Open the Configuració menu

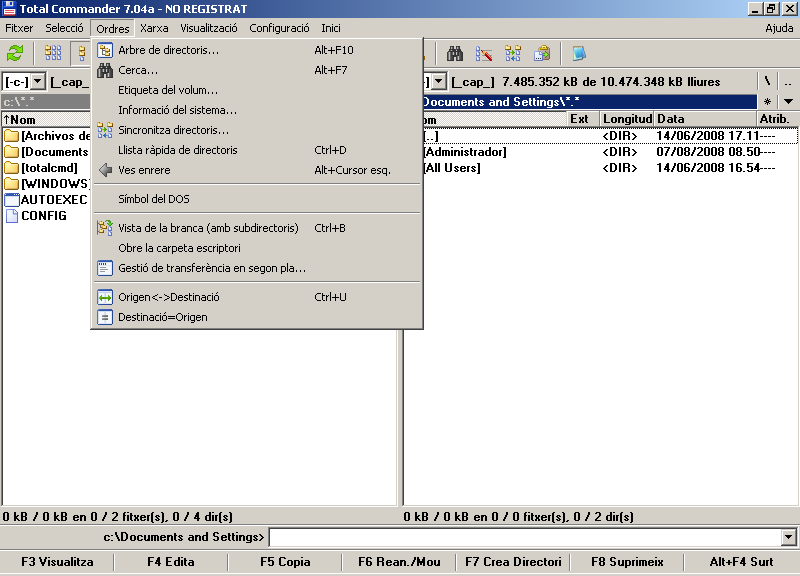tap(279, 28)
